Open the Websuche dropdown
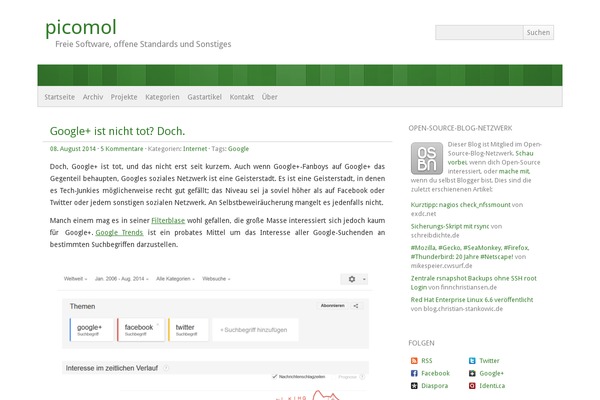Viewport: 600px width, 400px height. (x=216, y=279)
